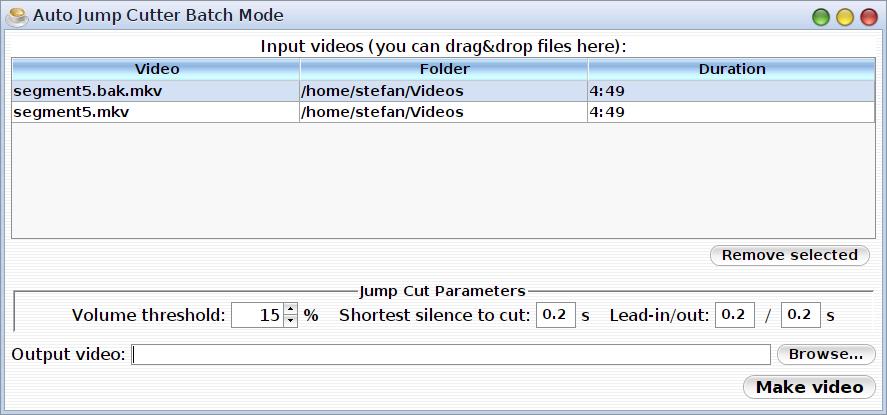This screenshot has height=415, width=887.
Task: Click the Lead-out value field
Action: pos(799,315)
